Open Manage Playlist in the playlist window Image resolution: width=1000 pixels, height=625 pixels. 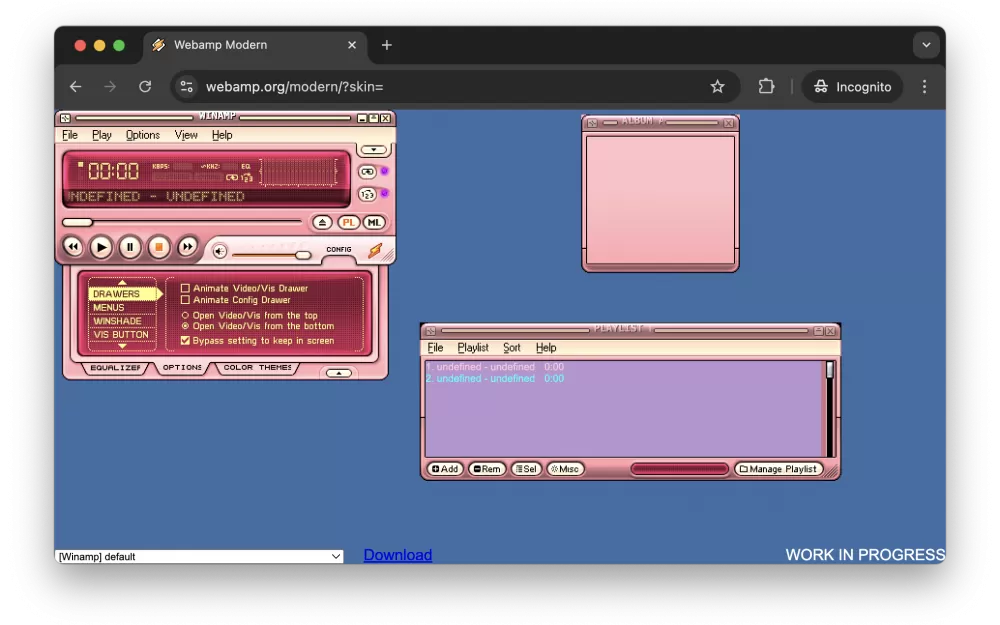777,469
